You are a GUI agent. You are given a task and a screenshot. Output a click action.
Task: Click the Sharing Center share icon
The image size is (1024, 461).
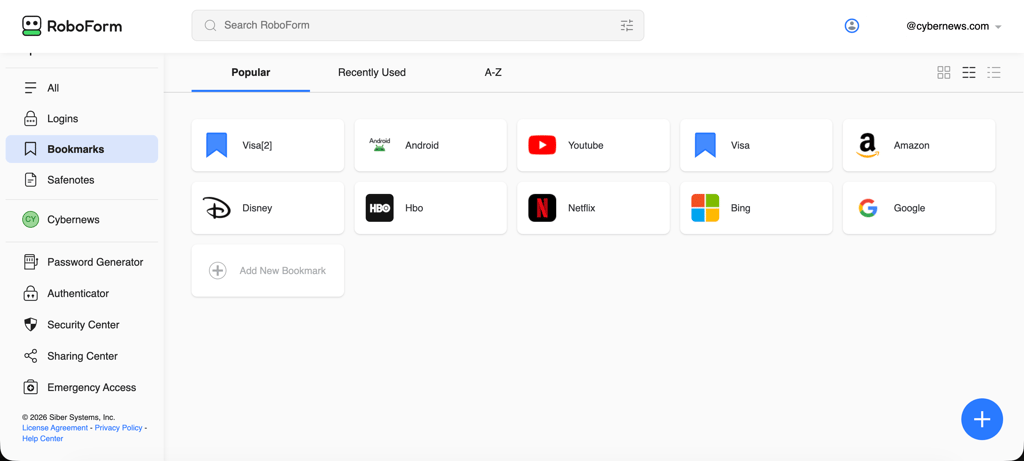point(30,356)
